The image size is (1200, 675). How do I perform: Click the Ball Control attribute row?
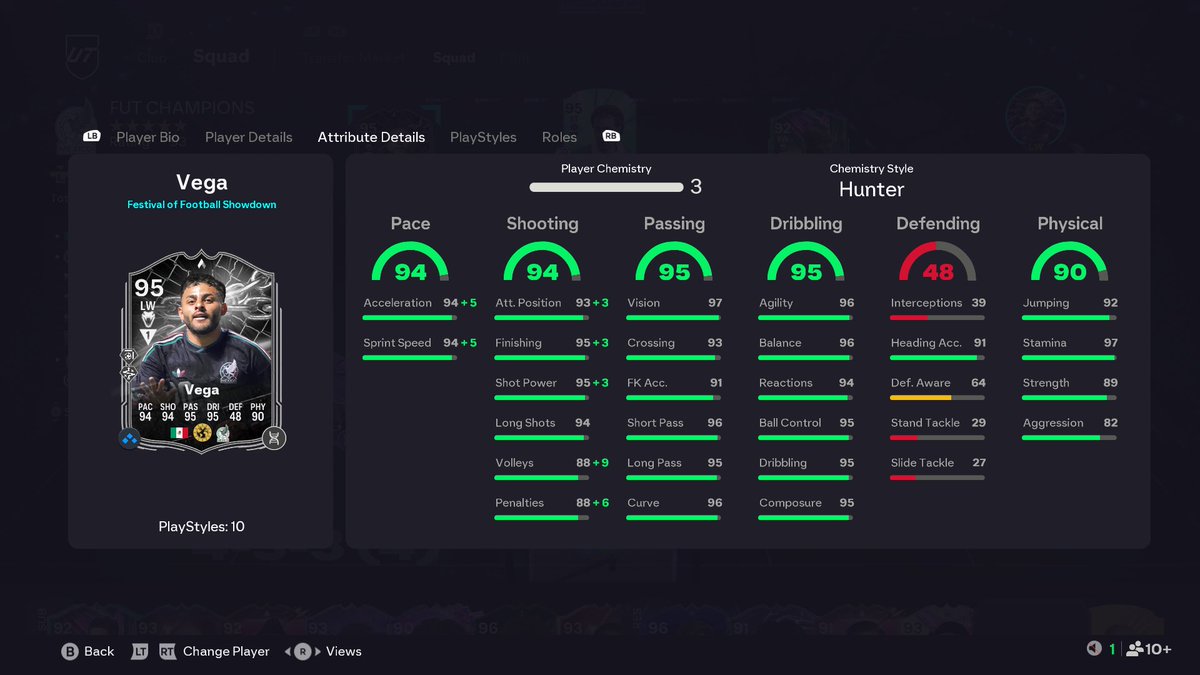tap(806, 427)
